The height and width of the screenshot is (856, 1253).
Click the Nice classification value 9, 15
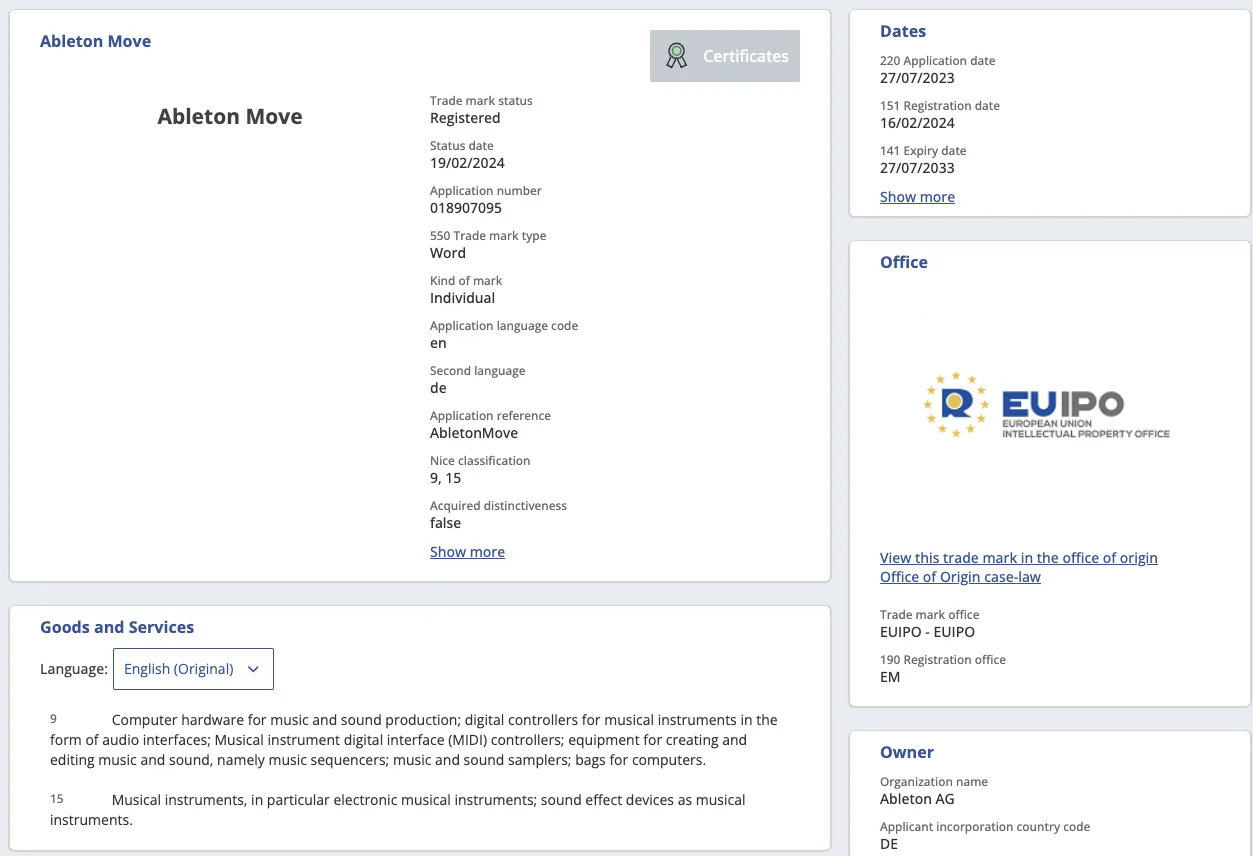coord(445,478)
